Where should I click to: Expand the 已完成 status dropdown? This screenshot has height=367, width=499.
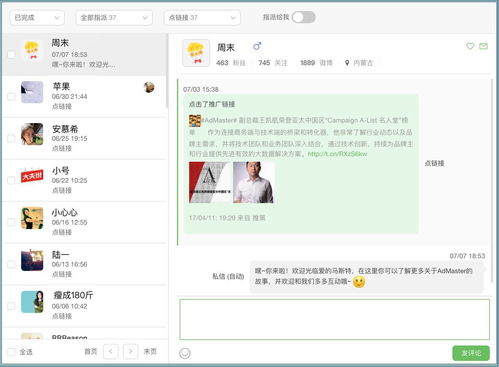click(37, 18)
